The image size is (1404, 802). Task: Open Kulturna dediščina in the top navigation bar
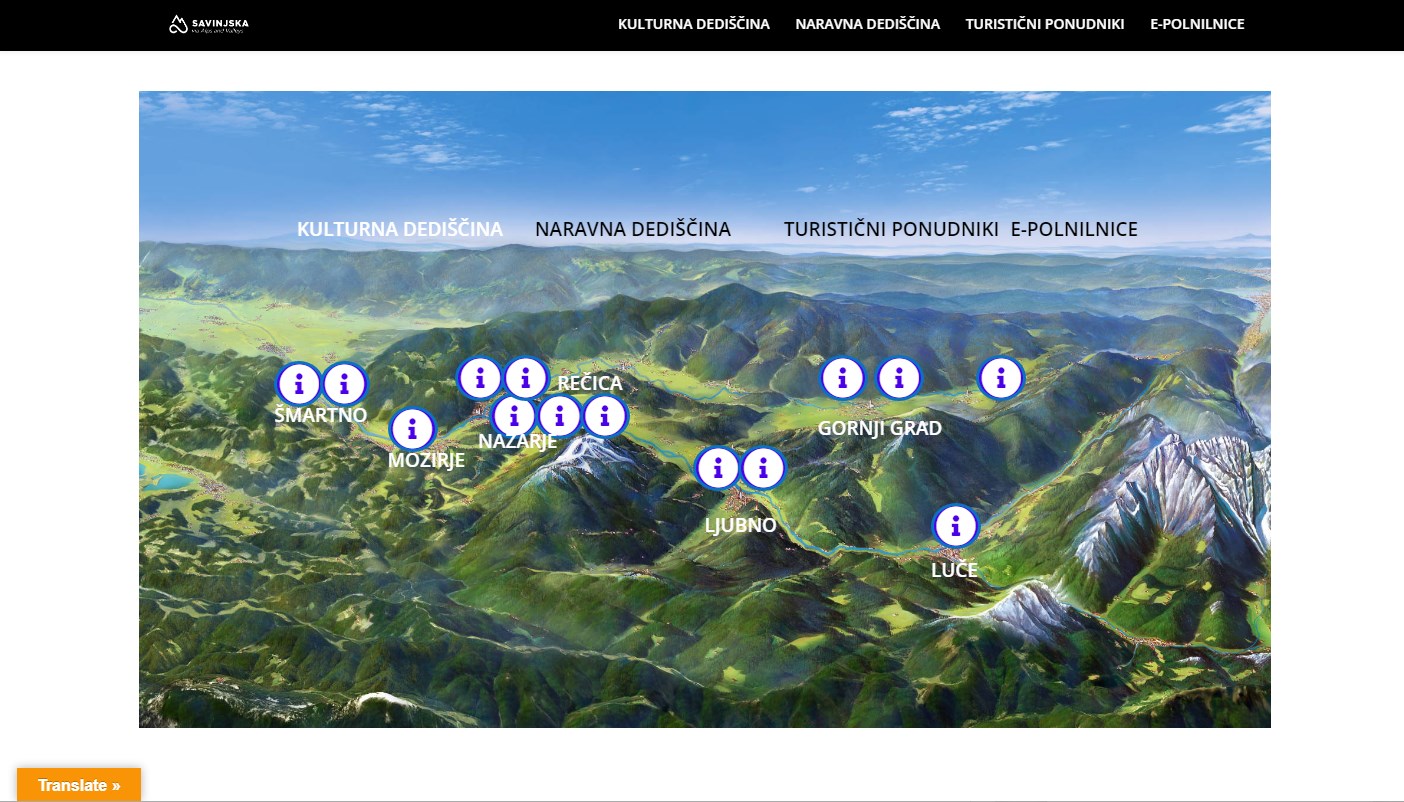click(694, 24)
